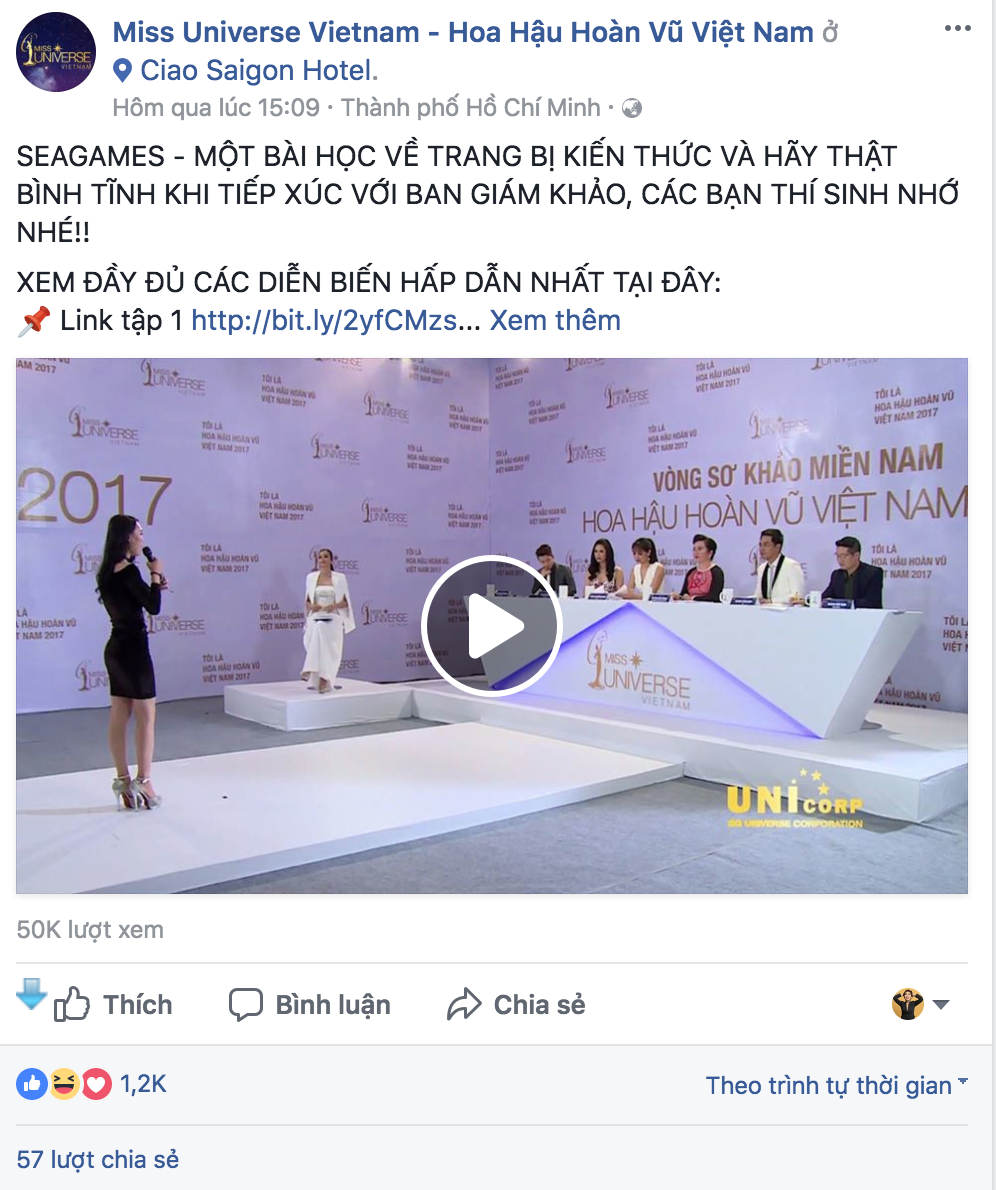Click the Chia sẻ share arrow icon
Image resolution: width=996 pixels, height=1190 pixels.
pos(464,1004)
